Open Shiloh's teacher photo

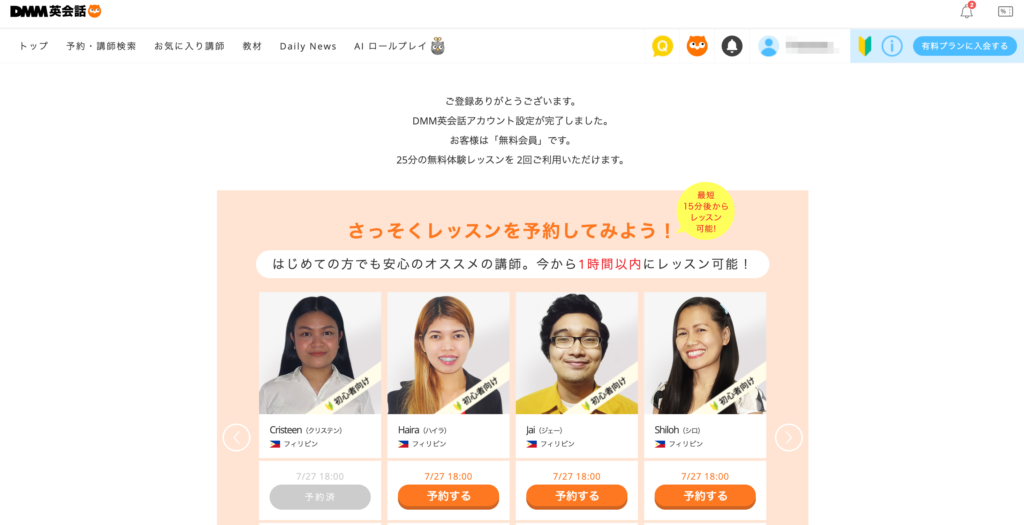705,353
